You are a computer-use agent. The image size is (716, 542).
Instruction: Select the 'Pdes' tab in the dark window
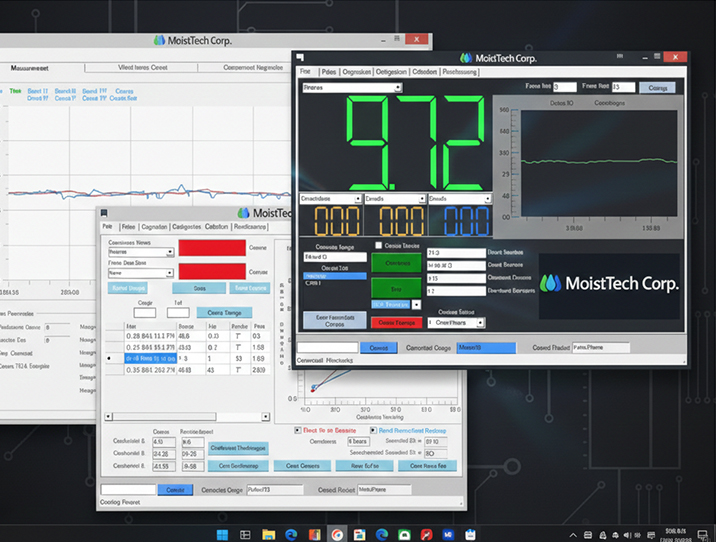click(x=328, y=72)
